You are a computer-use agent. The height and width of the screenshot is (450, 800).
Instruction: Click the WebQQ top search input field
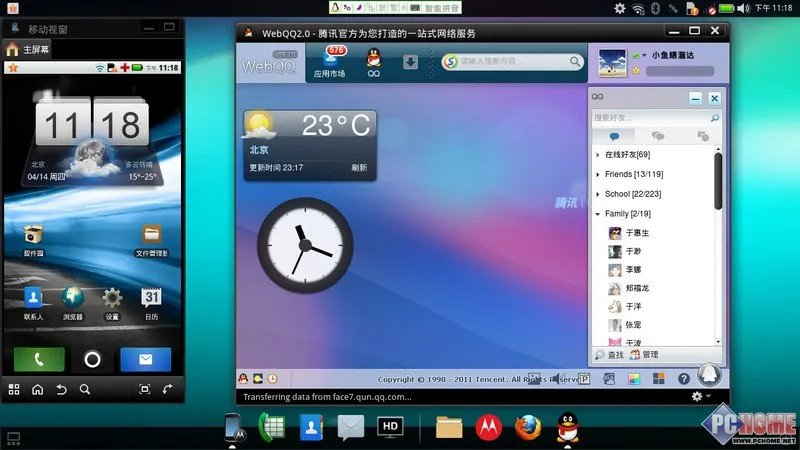[514, 61]
